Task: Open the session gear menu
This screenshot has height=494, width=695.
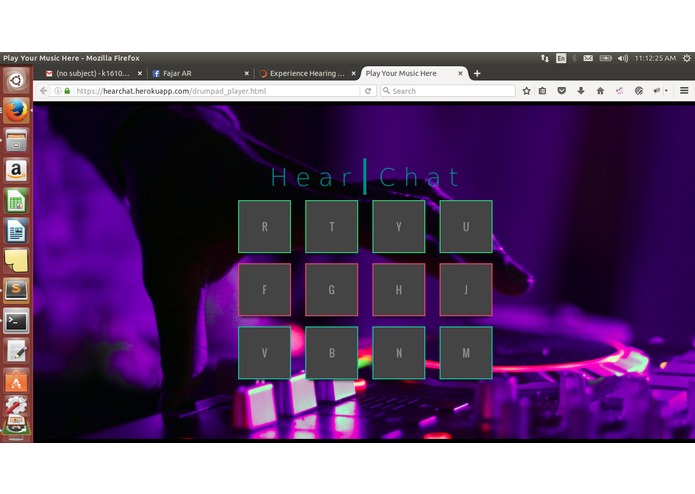Action: coord(687,58)
